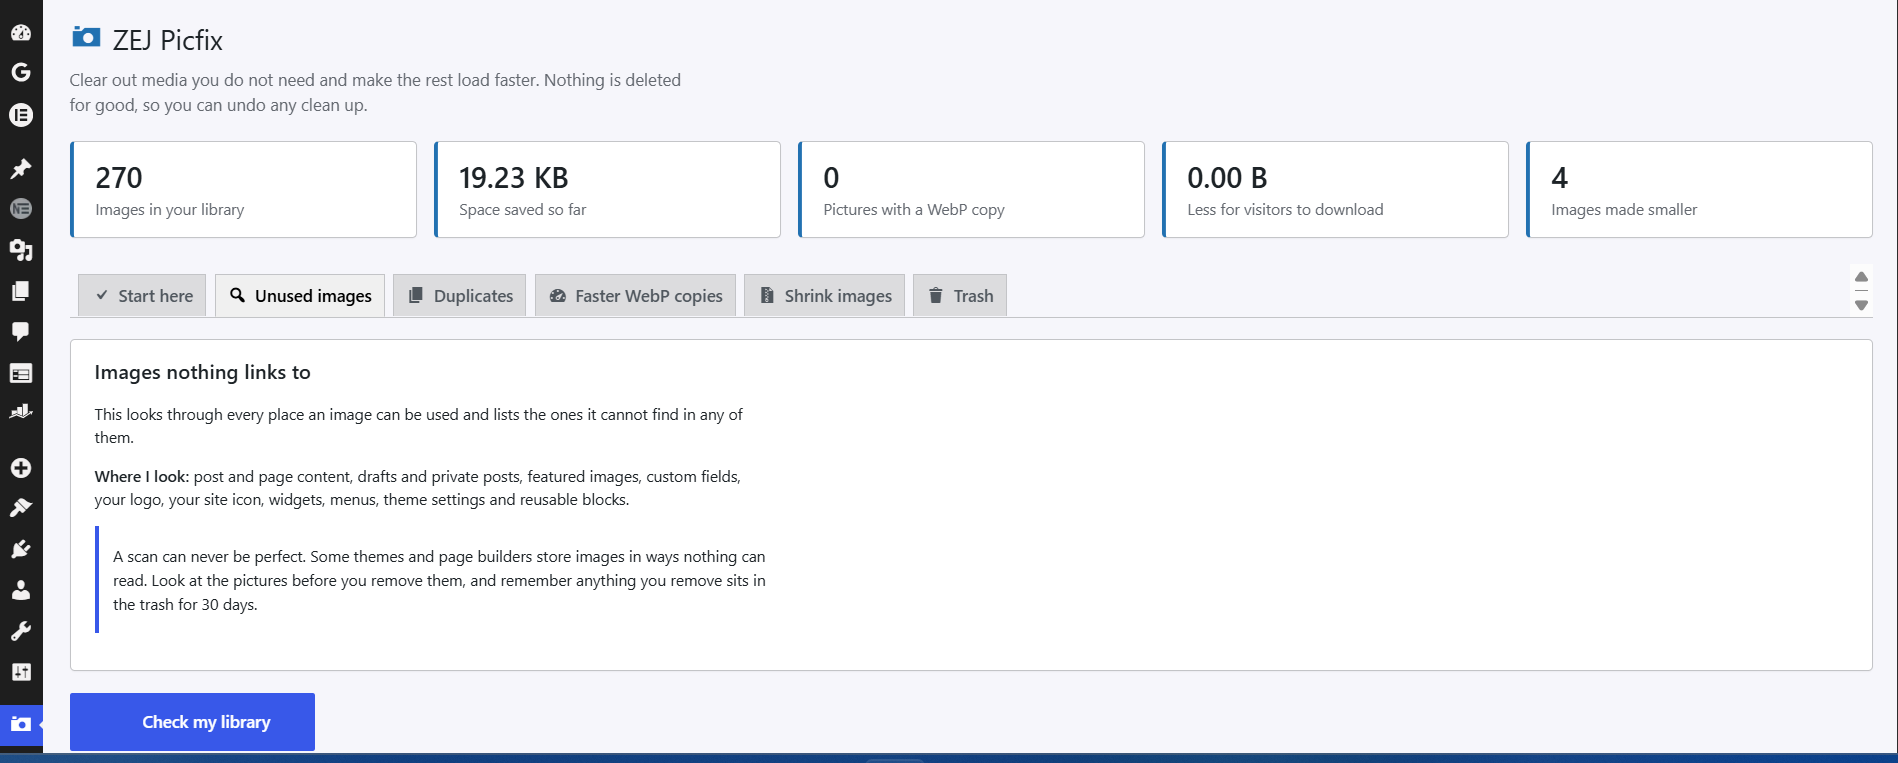Open Pages icon in the sidebar
The image size is (1898, 763).
point(21,290)
